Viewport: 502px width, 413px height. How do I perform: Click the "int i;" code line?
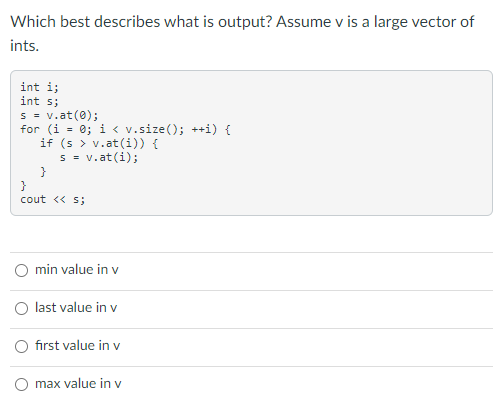coord(39,87)
